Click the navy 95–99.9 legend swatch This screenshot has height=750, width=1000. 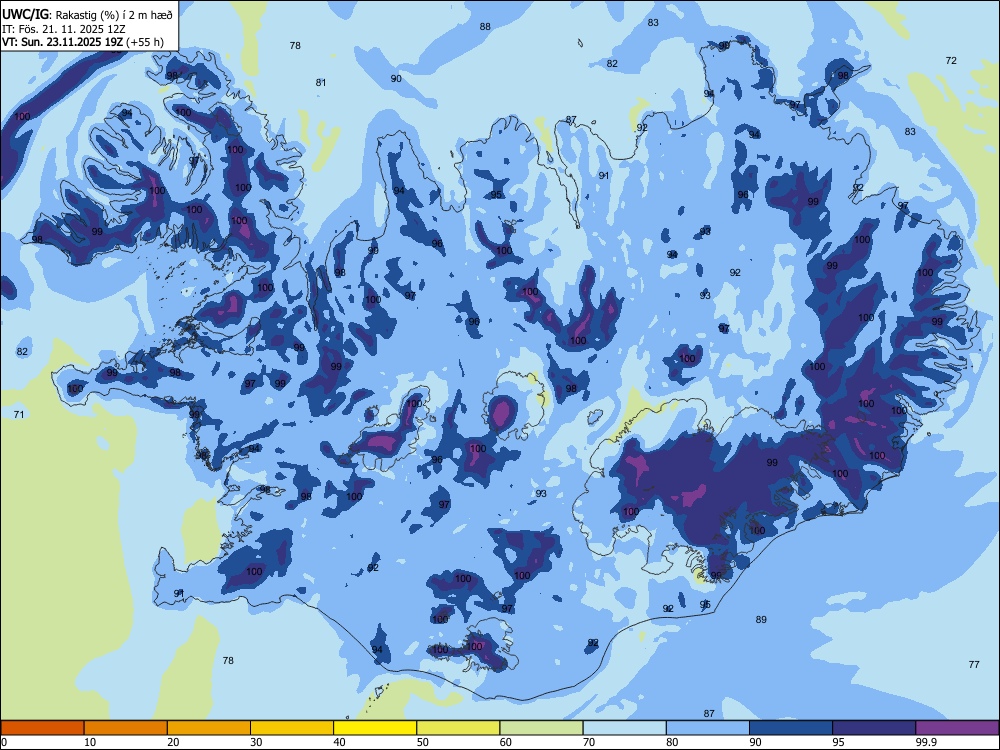click(874, 728)
